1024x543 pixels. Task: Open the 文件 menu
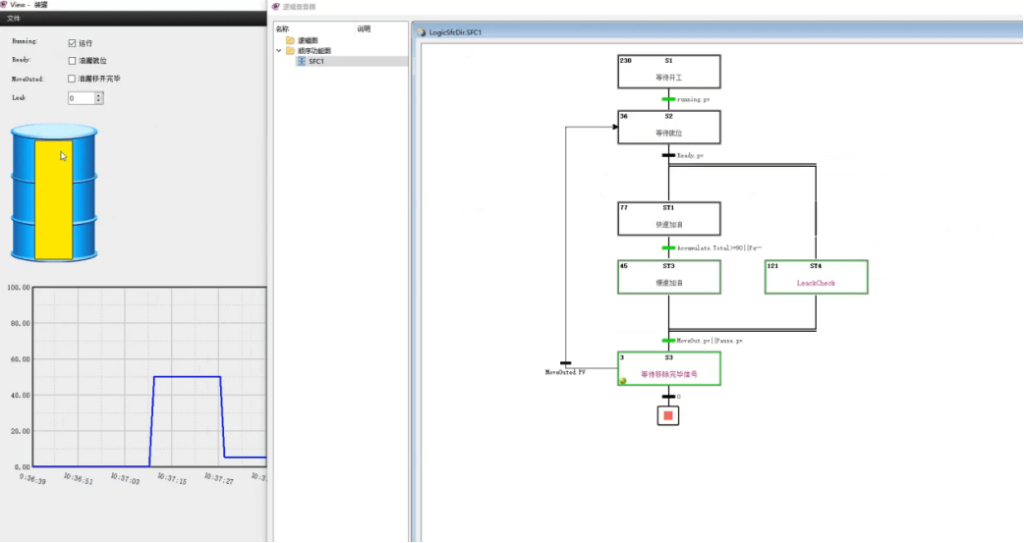click(14, 18)
